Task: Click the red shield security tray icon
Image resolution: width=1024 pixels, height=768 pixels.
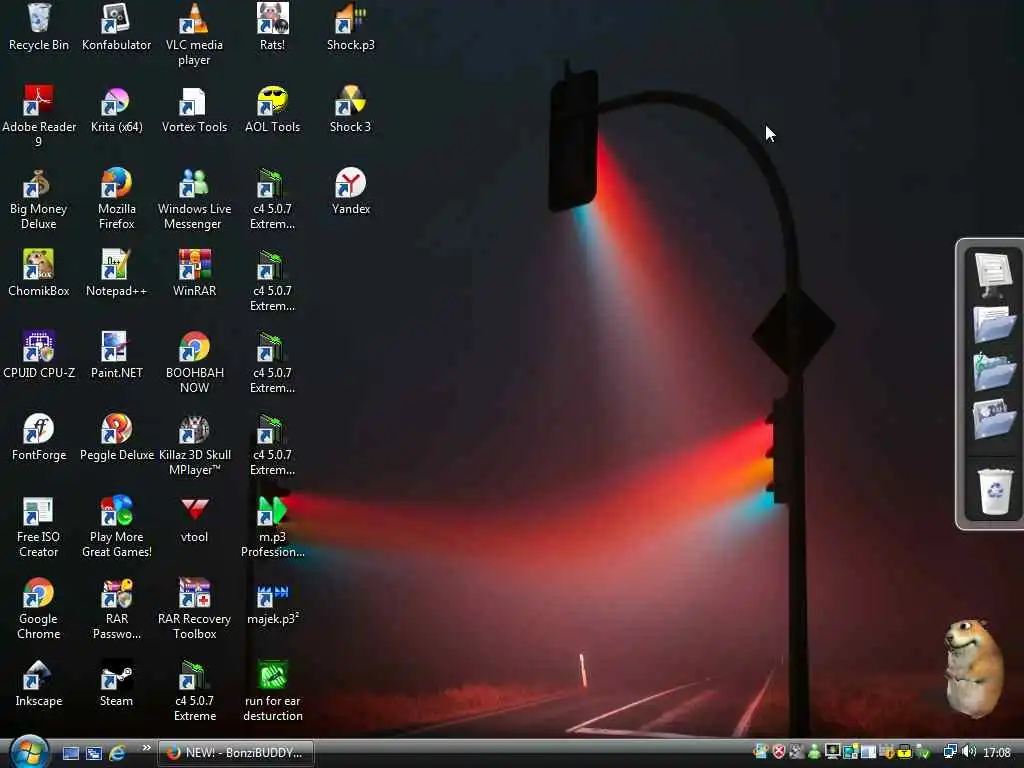Action: point(778,752)
